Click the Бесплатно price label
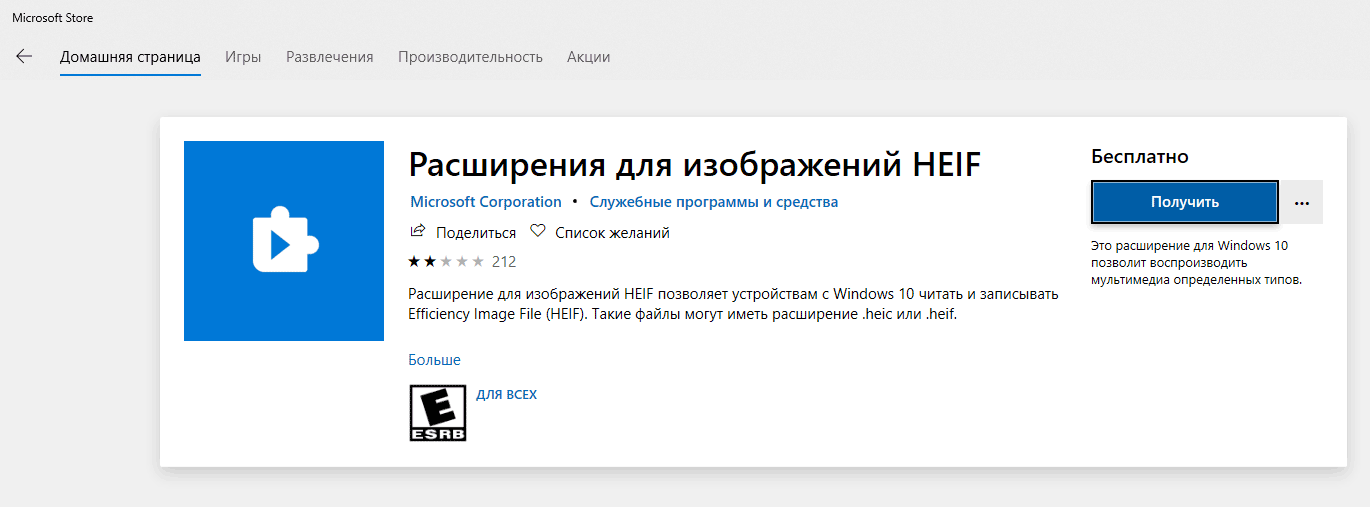Viewport: 1370px width, 507px height. pyautogui.click(x=1140, y=157)
